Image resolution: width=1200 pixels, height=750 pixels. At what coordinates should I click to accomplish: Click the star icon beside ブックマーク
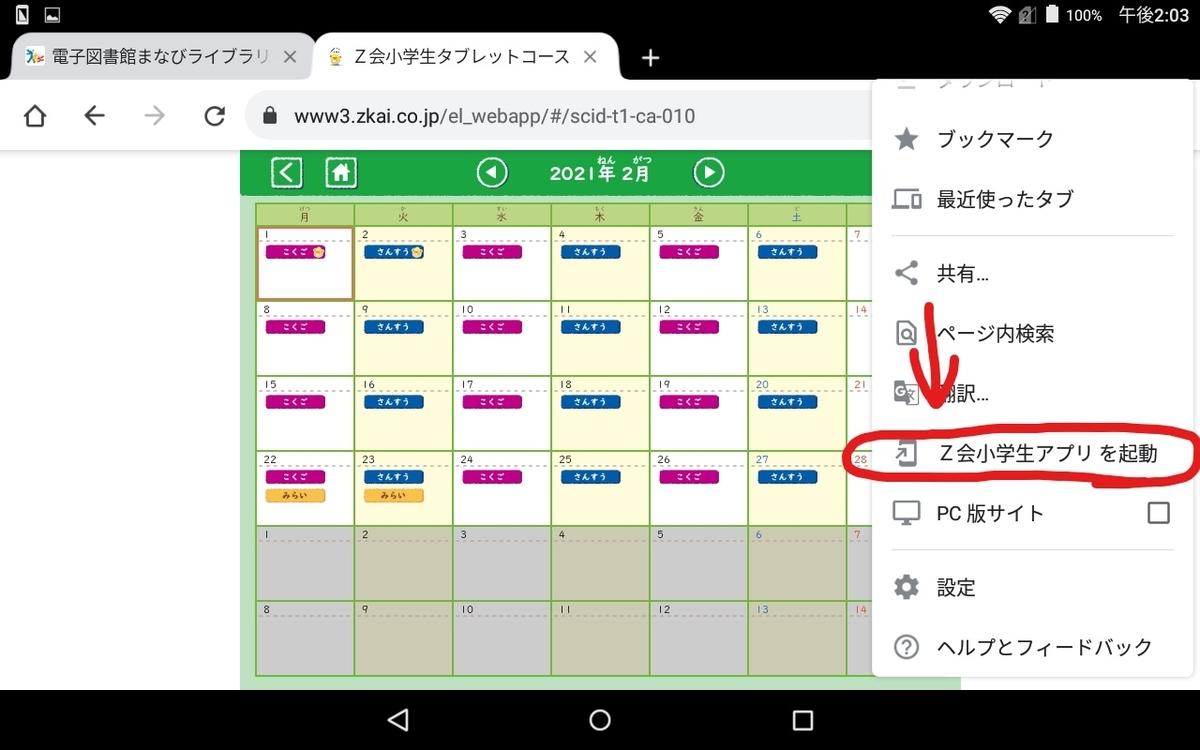[906, 139]
